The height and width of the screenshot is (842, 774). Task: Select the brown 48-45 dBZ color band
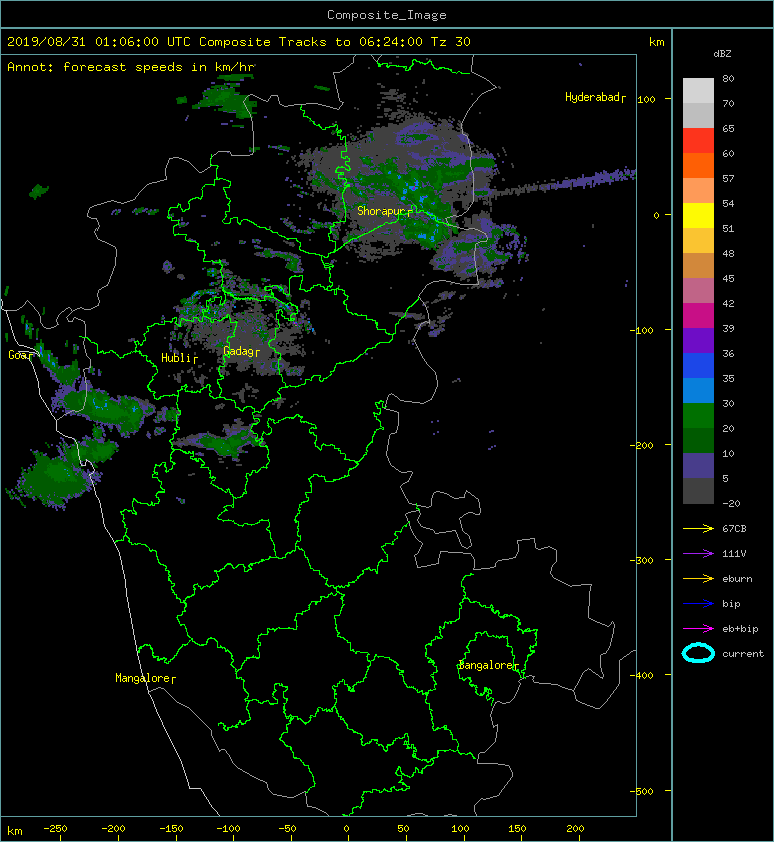click(698, 266)
